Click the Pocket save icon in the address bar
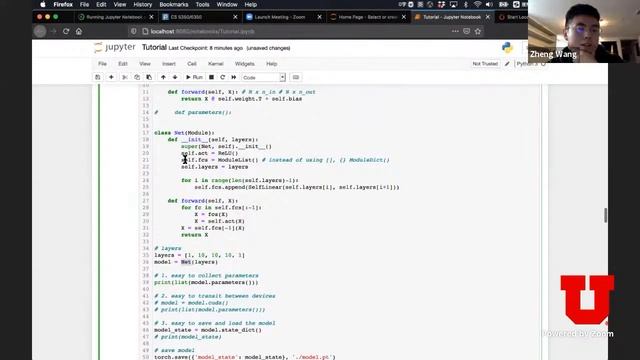The height and width of the screenshot is (360, 640). click(467, 31)
